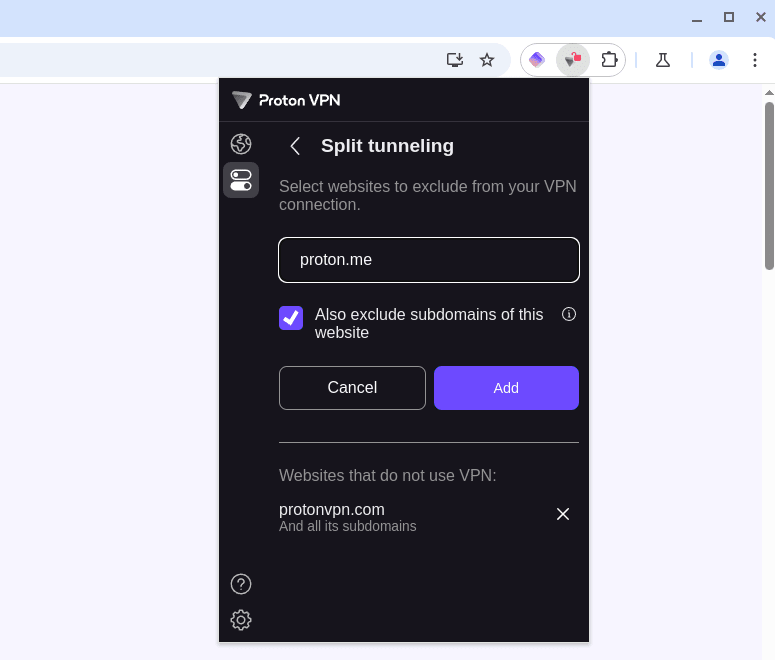
Task: Click the Add button
Action: 506,388
